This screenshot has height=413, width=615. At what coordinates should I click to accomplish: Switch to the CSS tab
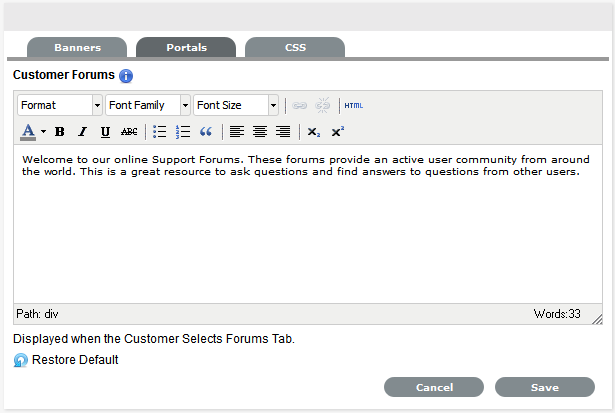click(295, 47)
